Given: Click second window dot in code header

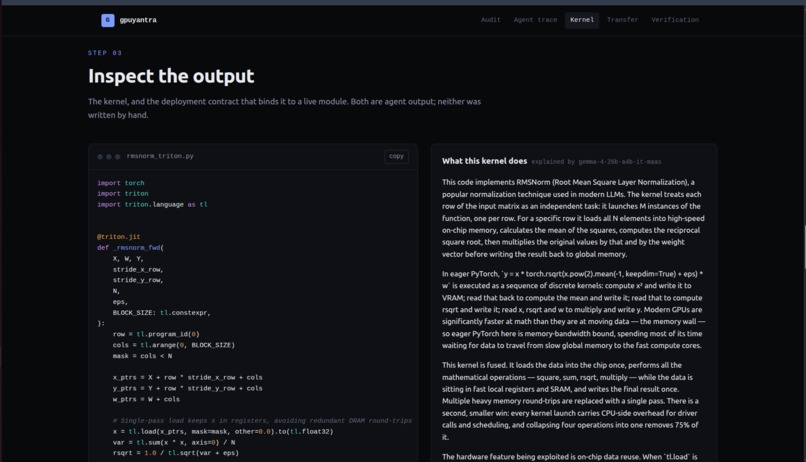Looking at the screenshot, I should [x=108, y=157].
